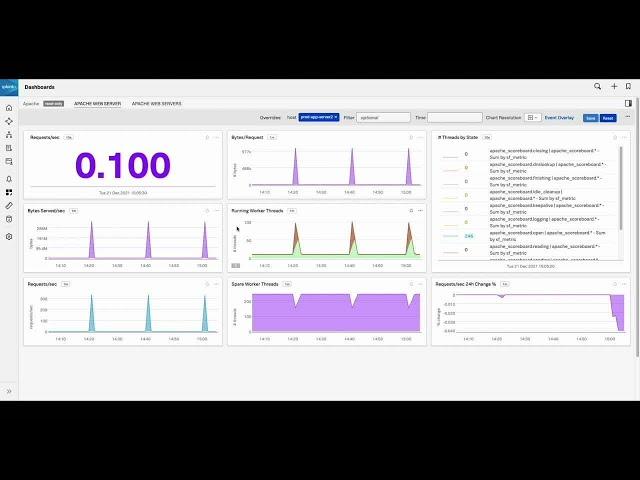Click the 10s resolution pill on top Requests/sec
640x480 pixels.
pos(69,138)
